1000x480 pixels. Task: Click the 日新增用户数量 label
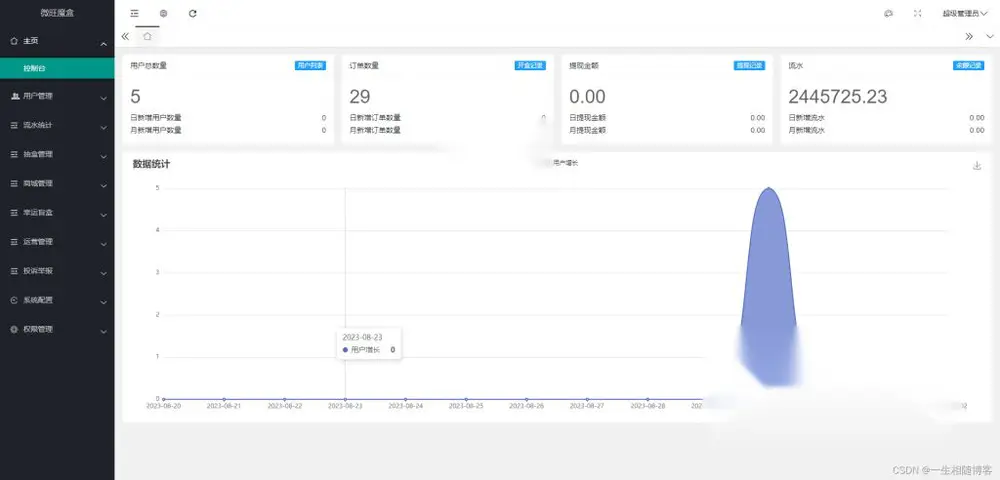click(x=156, y=117)
